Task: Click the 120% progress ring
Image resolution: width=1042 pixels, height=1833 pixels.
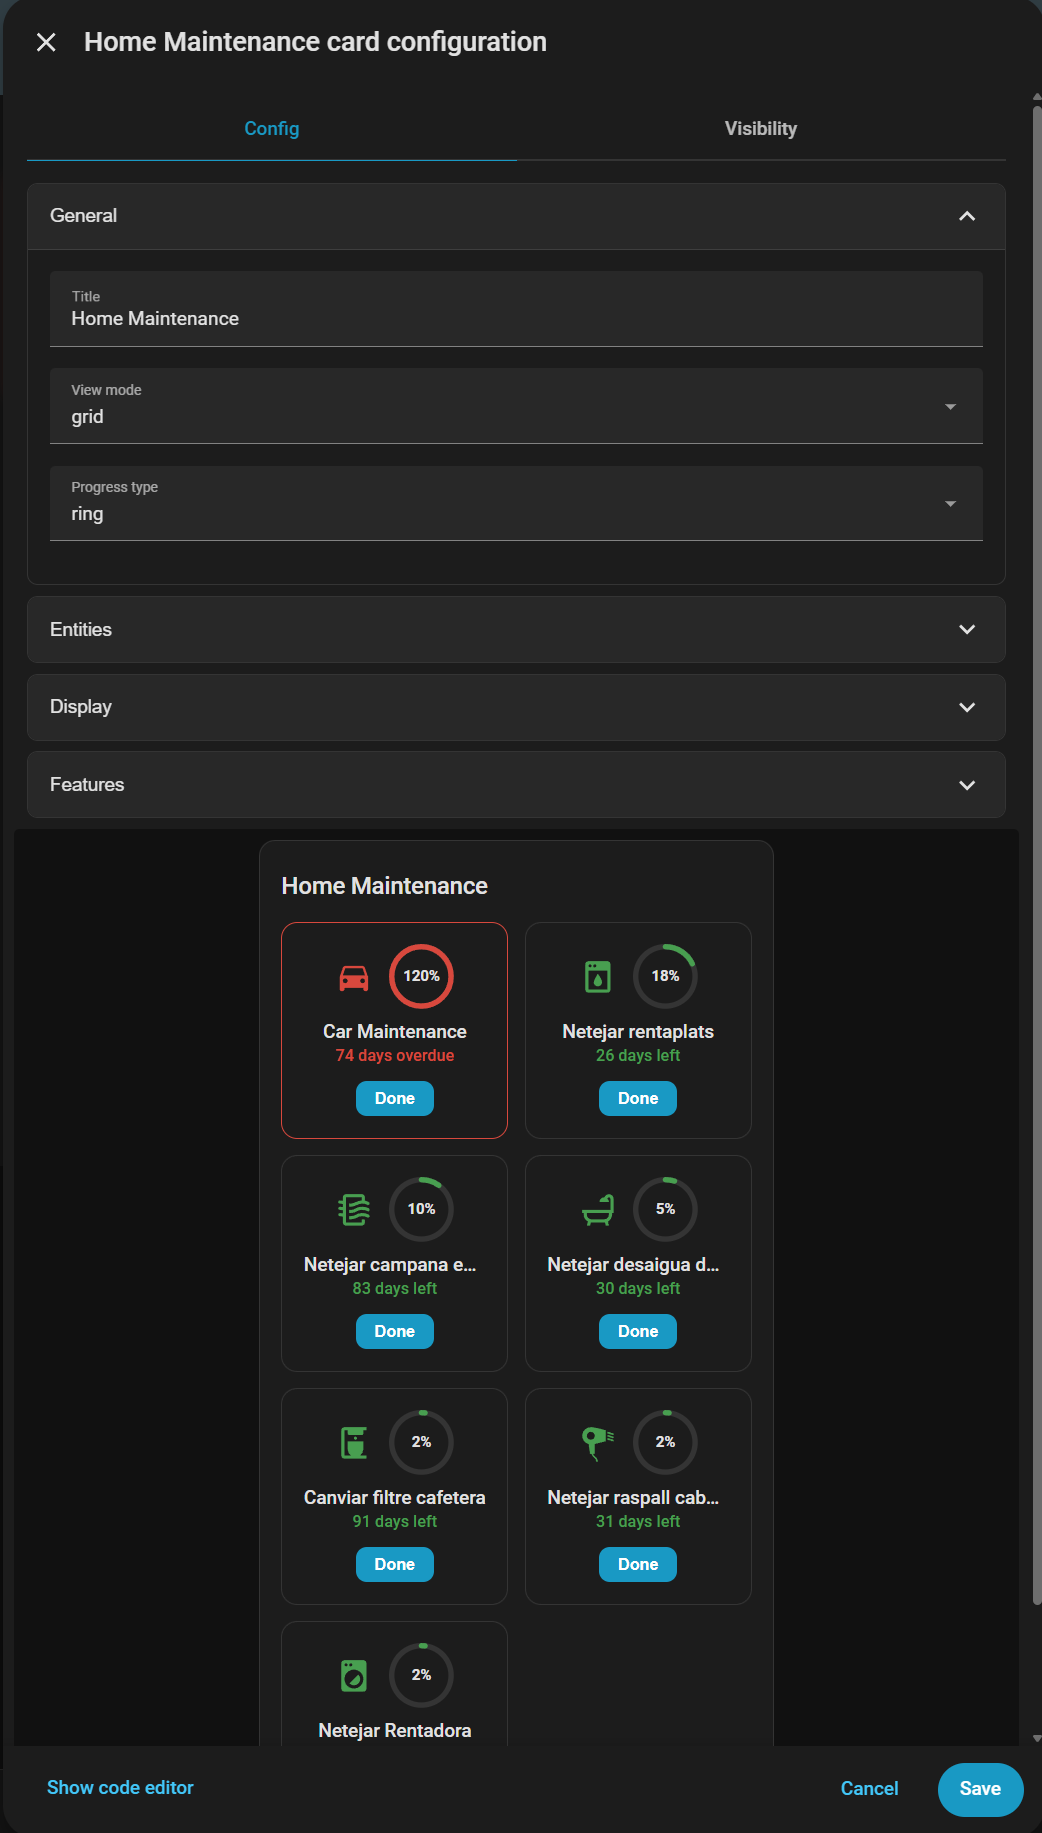Action: [x=421, y=976]
